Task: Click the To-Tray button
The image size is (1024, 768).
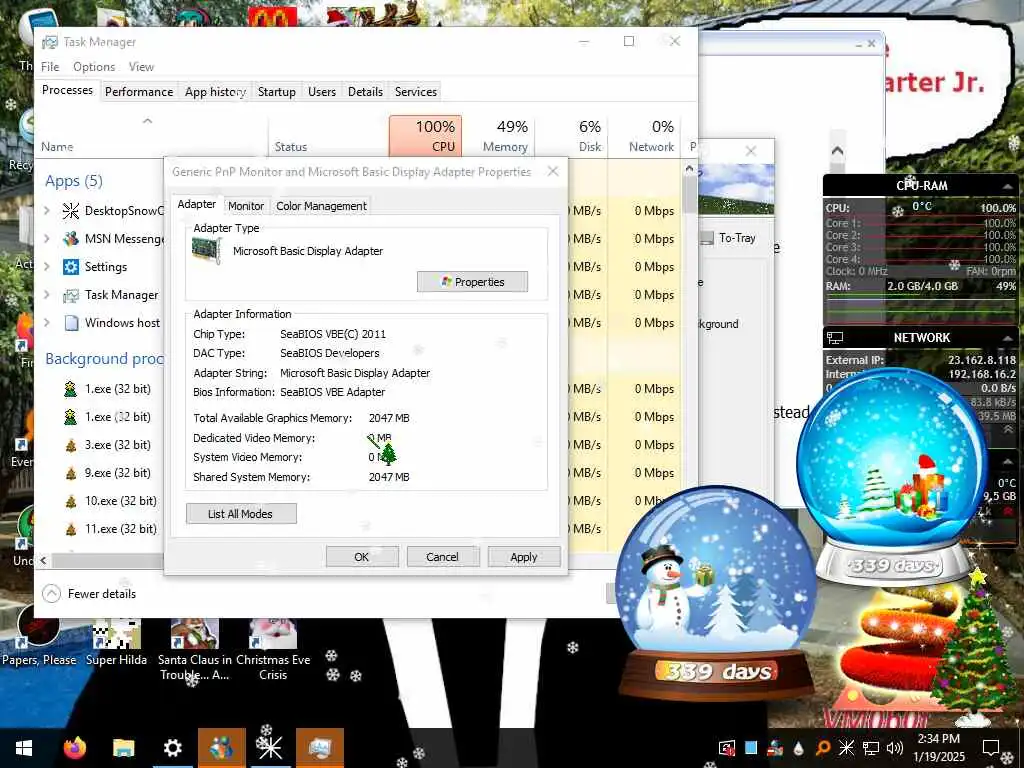Action: [x=728, y=238]
